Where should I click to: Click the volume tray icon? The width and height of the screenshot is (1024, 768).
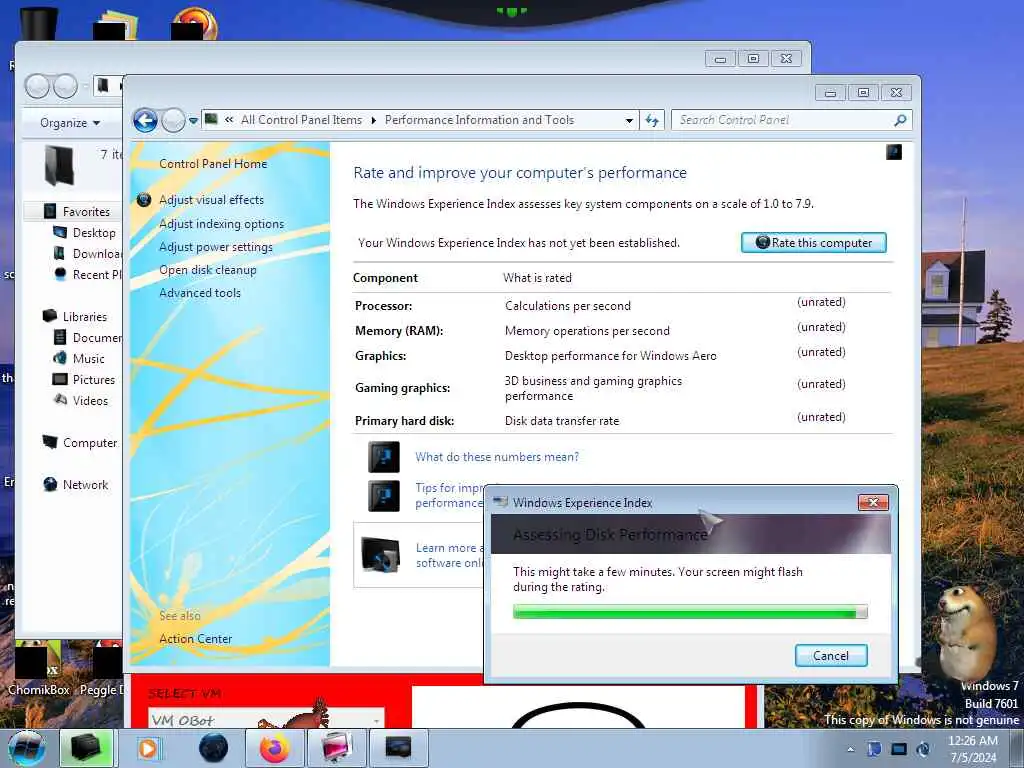pos(923,749)
